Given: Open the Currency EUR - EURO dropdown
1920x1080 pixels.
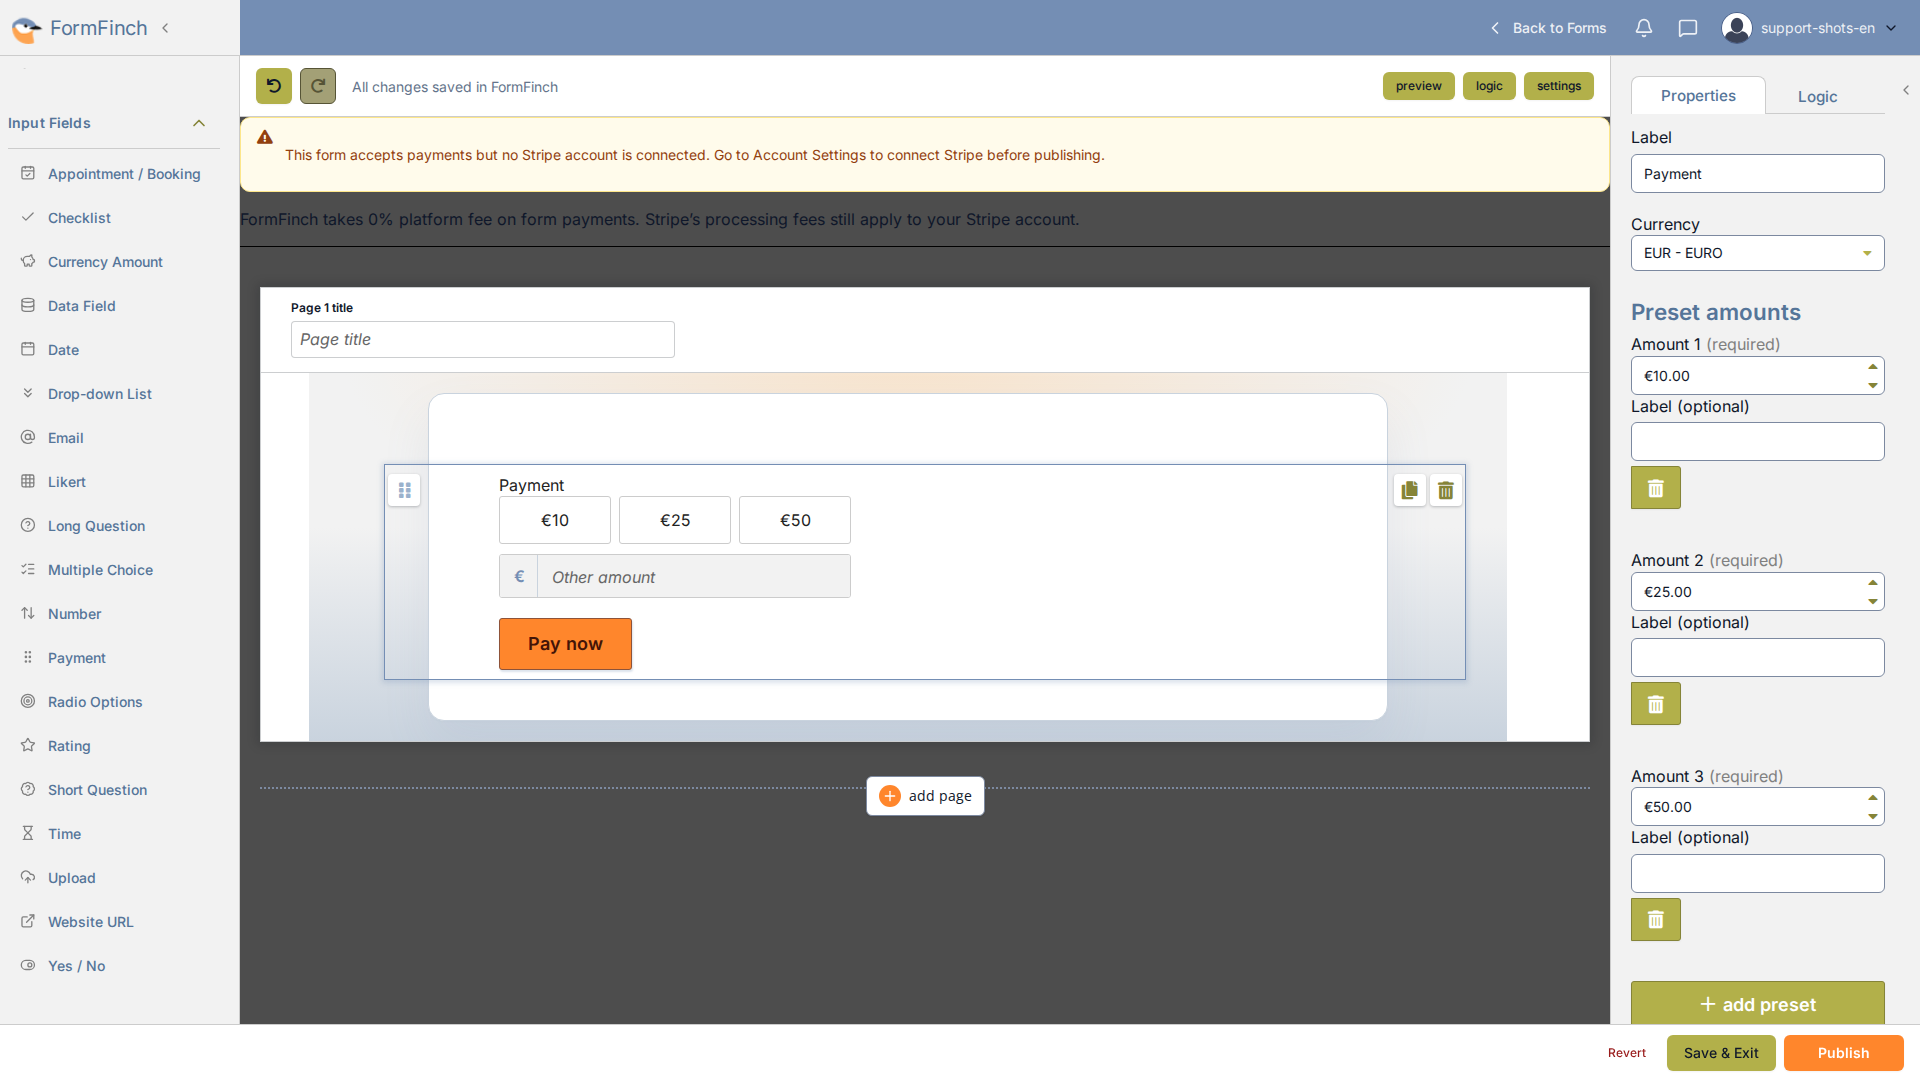Looking at the screenshot, I should pos(1757,253).
